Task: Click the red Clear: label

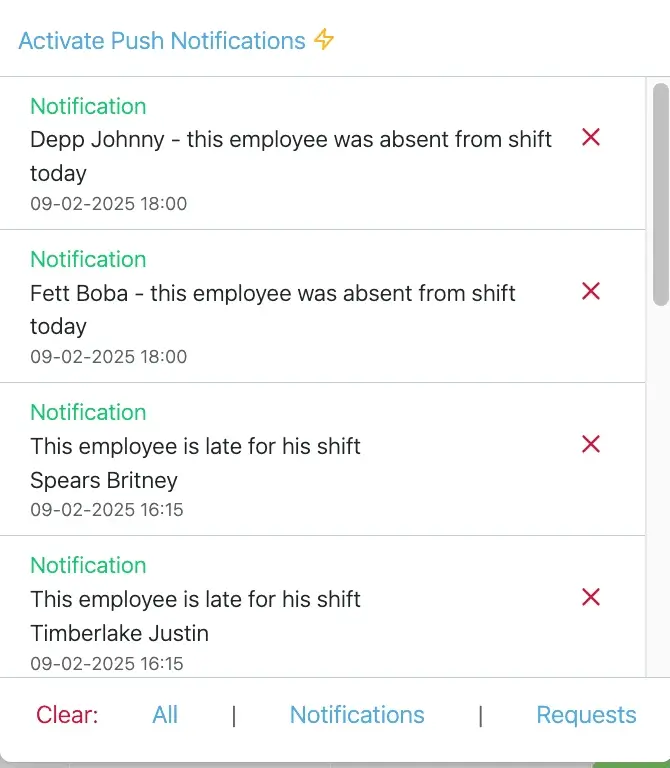Action: click(67, 715)
